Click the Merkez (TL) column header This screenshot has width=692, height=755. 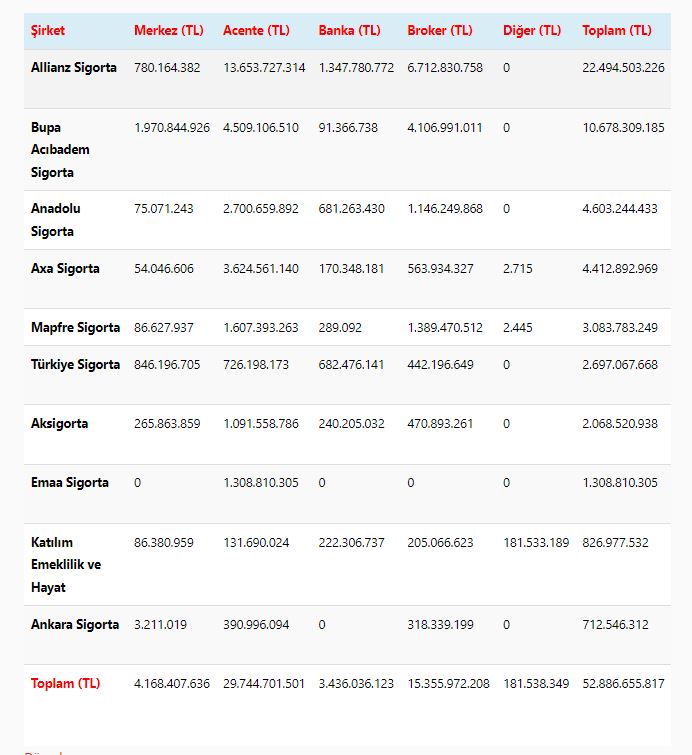[x=168, y=30]
